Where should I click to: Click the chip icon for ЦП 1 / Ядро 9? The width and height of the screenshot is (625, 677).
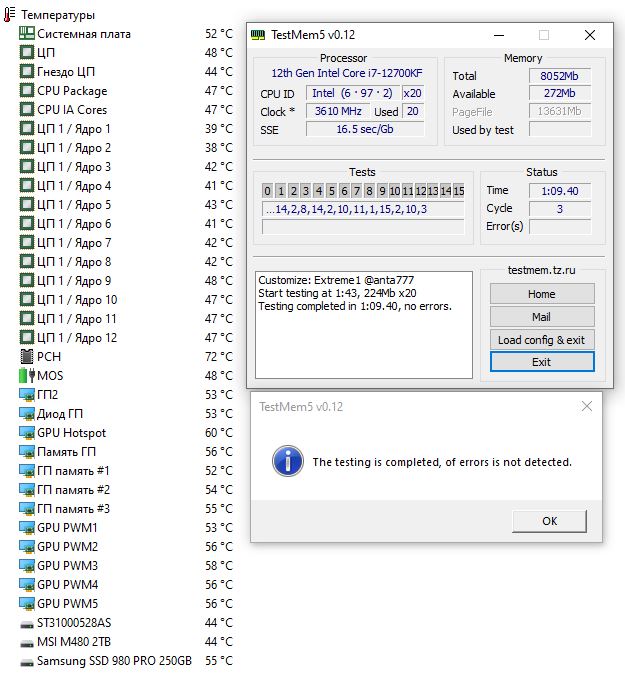(x=27, y=281)
